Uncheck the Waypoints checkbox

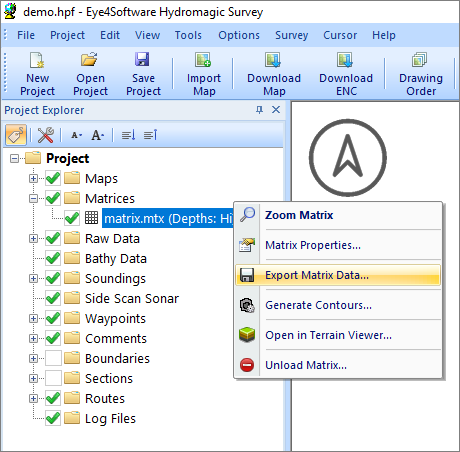point(53,318)
